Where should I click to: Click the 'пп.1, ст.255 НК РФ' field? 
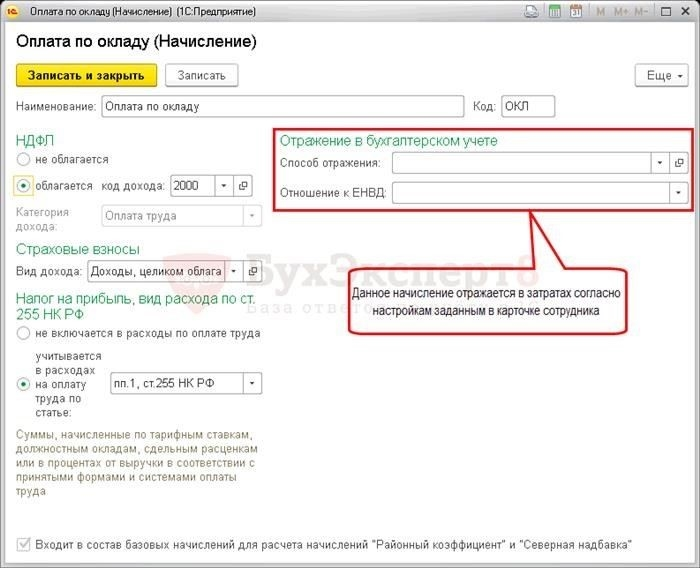177,383
